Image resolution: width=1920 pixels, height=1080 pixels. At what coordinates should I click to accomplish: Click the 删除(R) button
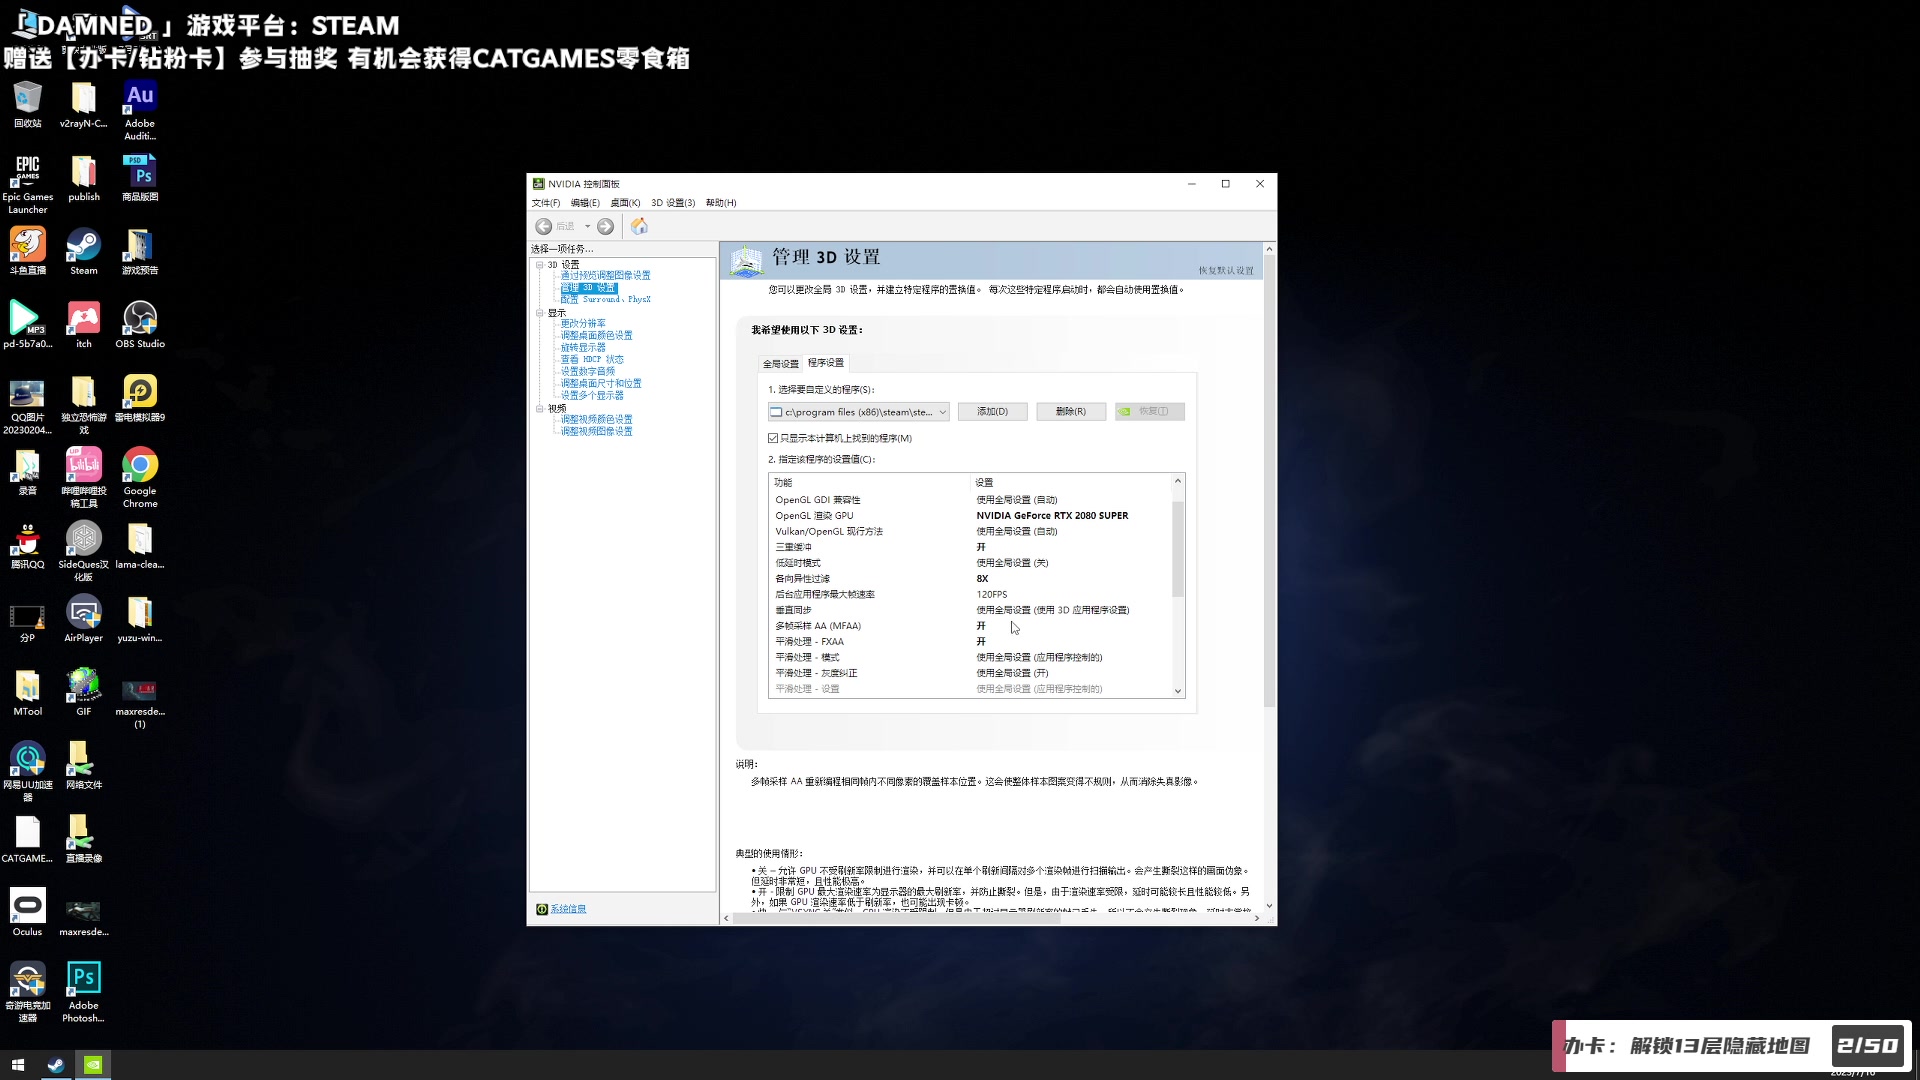pyautogui.click(x=1071, y=412)
